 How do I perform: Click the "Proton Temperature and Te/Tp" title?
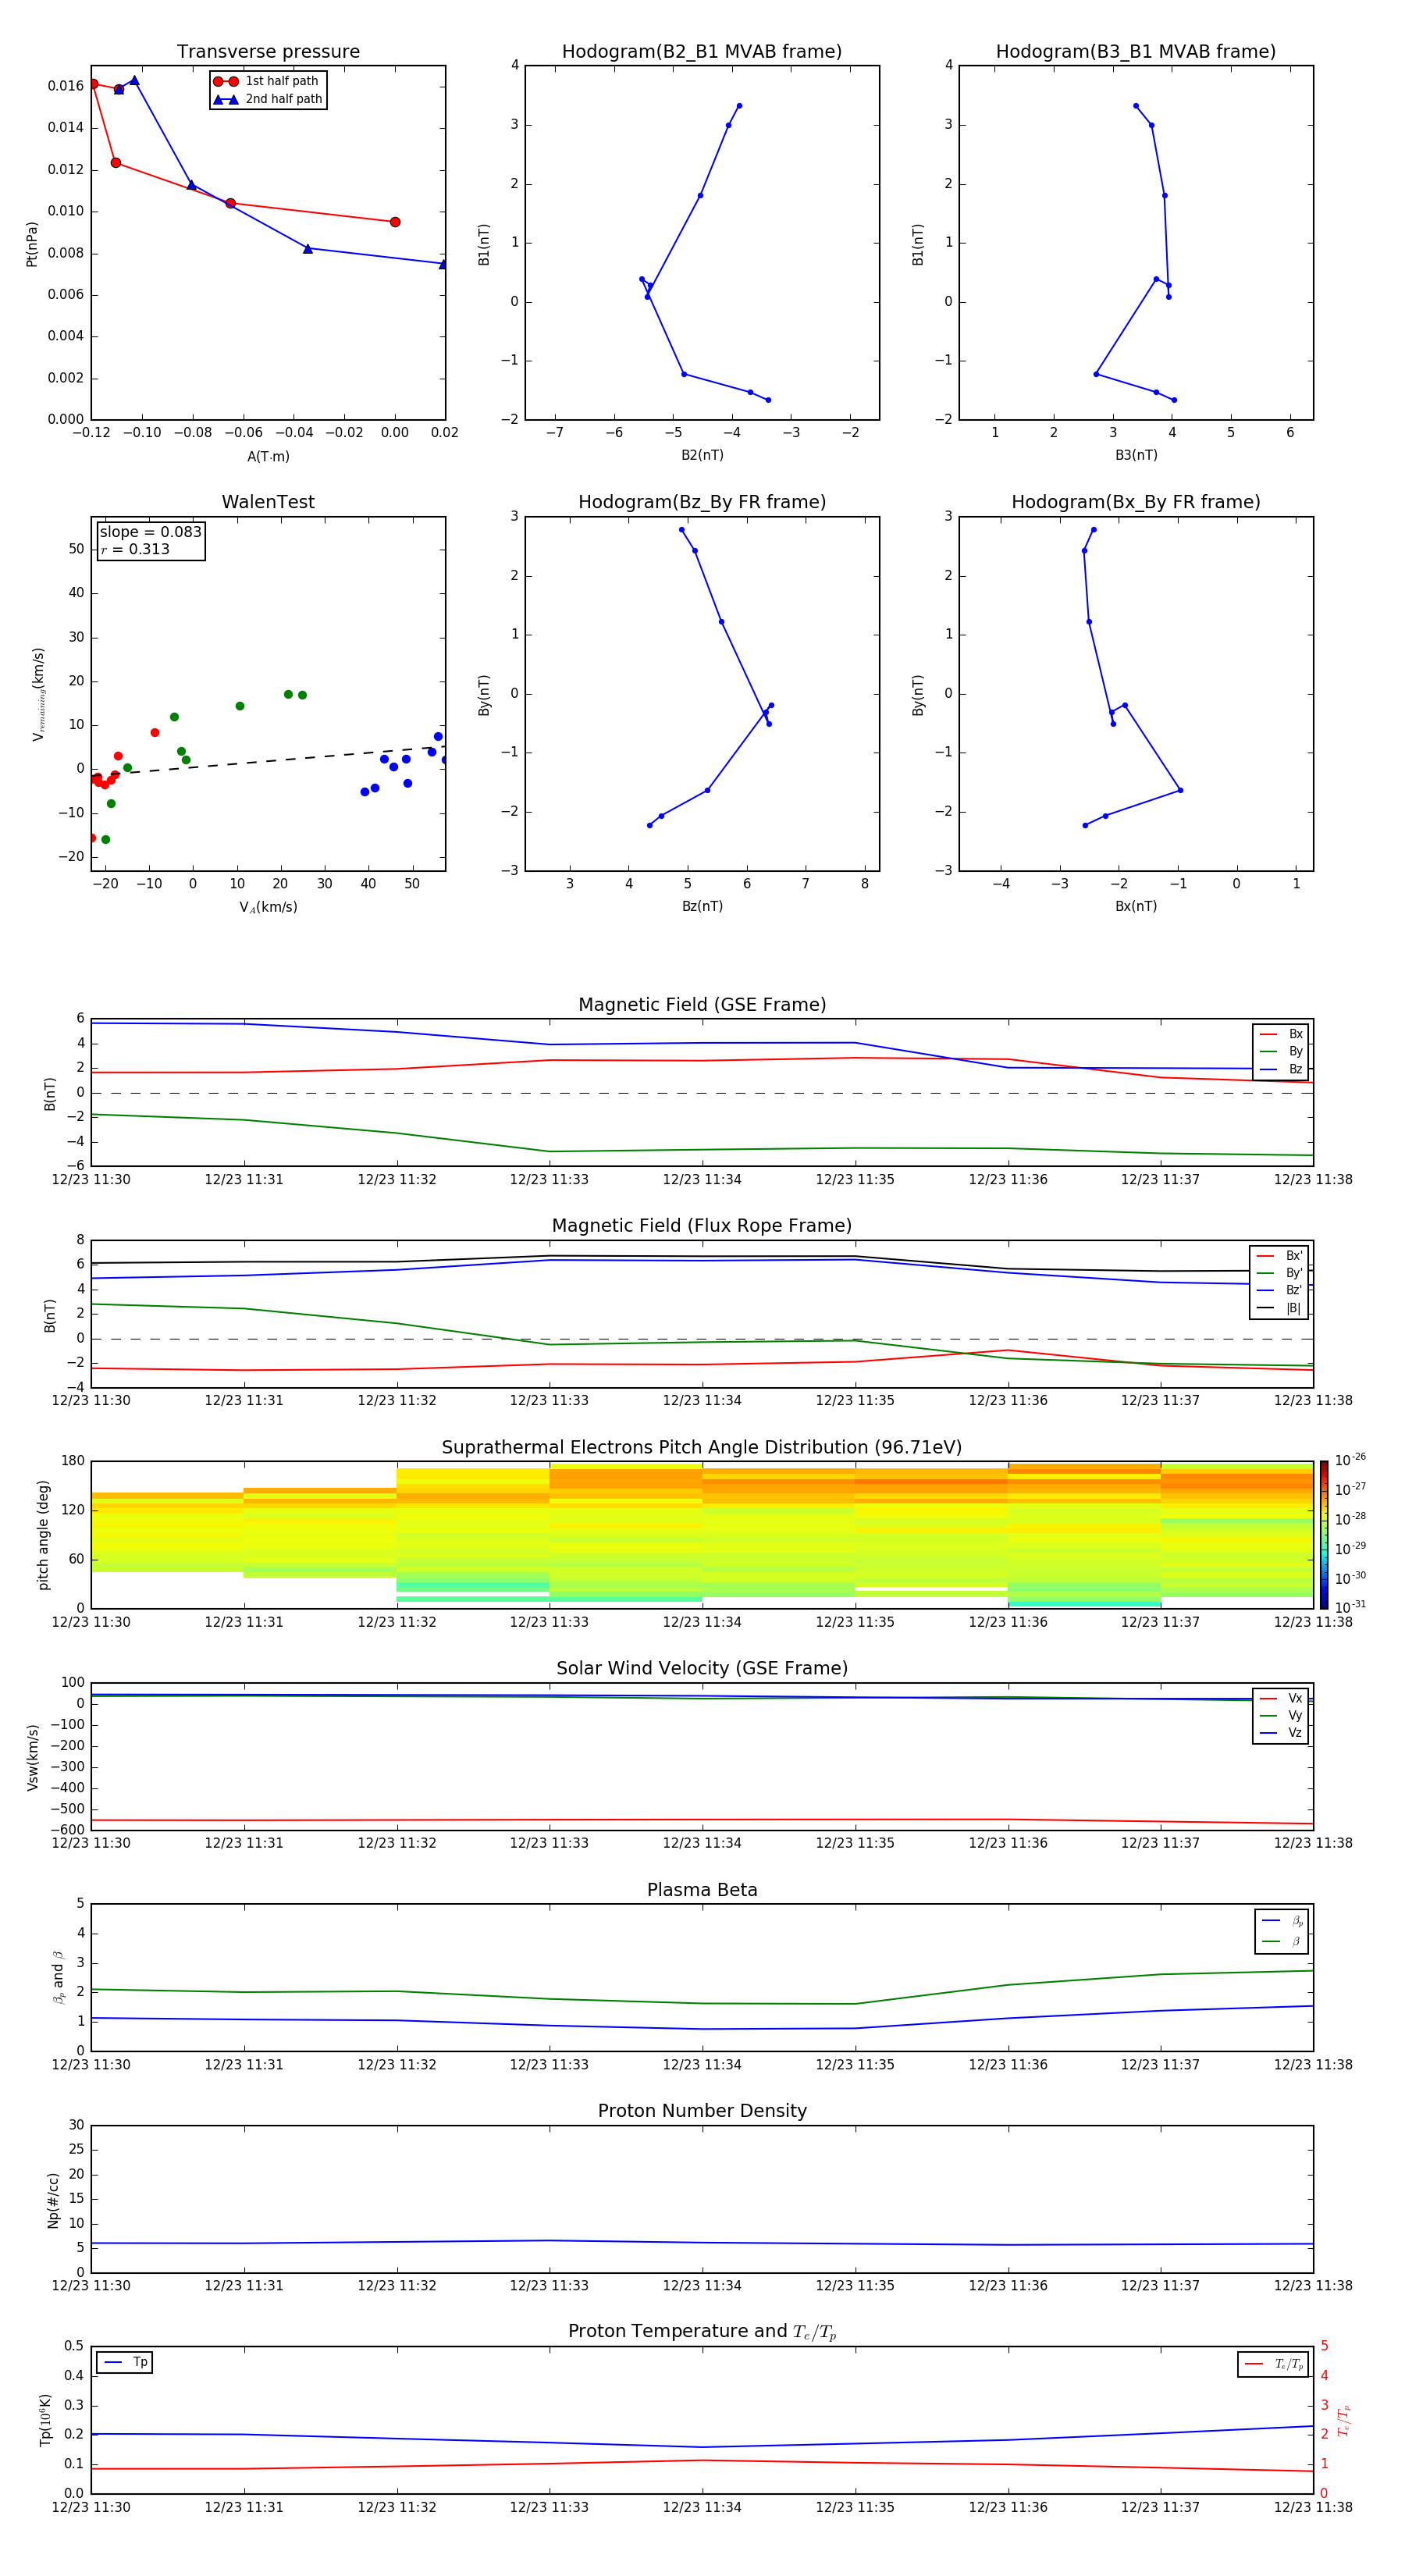click(x=702, y=2331)
